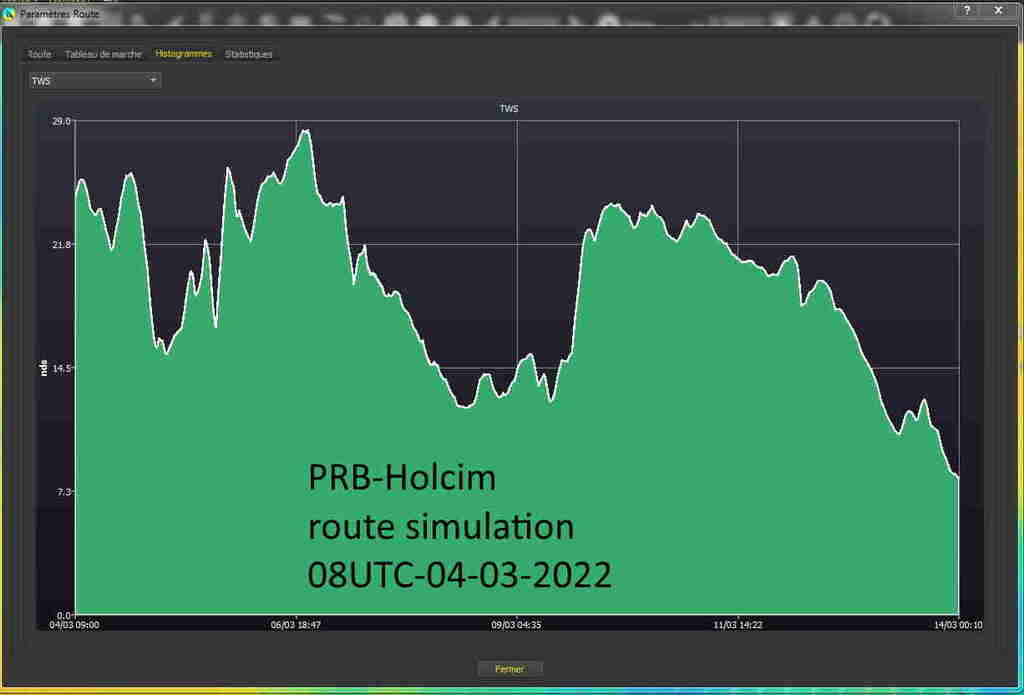Click the 09/03 04:35 time label
Image resolution: width=1024 pixels, height=695 pixels.
tap(517, 625)
